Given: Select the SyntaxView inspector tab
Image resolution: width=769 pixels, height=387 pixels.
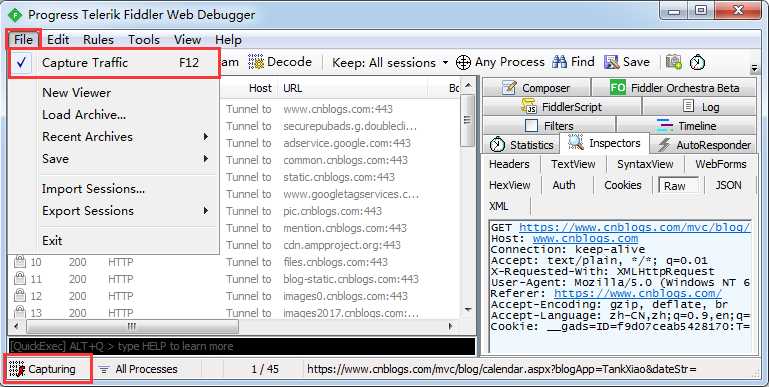Looking at the screenshot, I should [x=645, y=164].
